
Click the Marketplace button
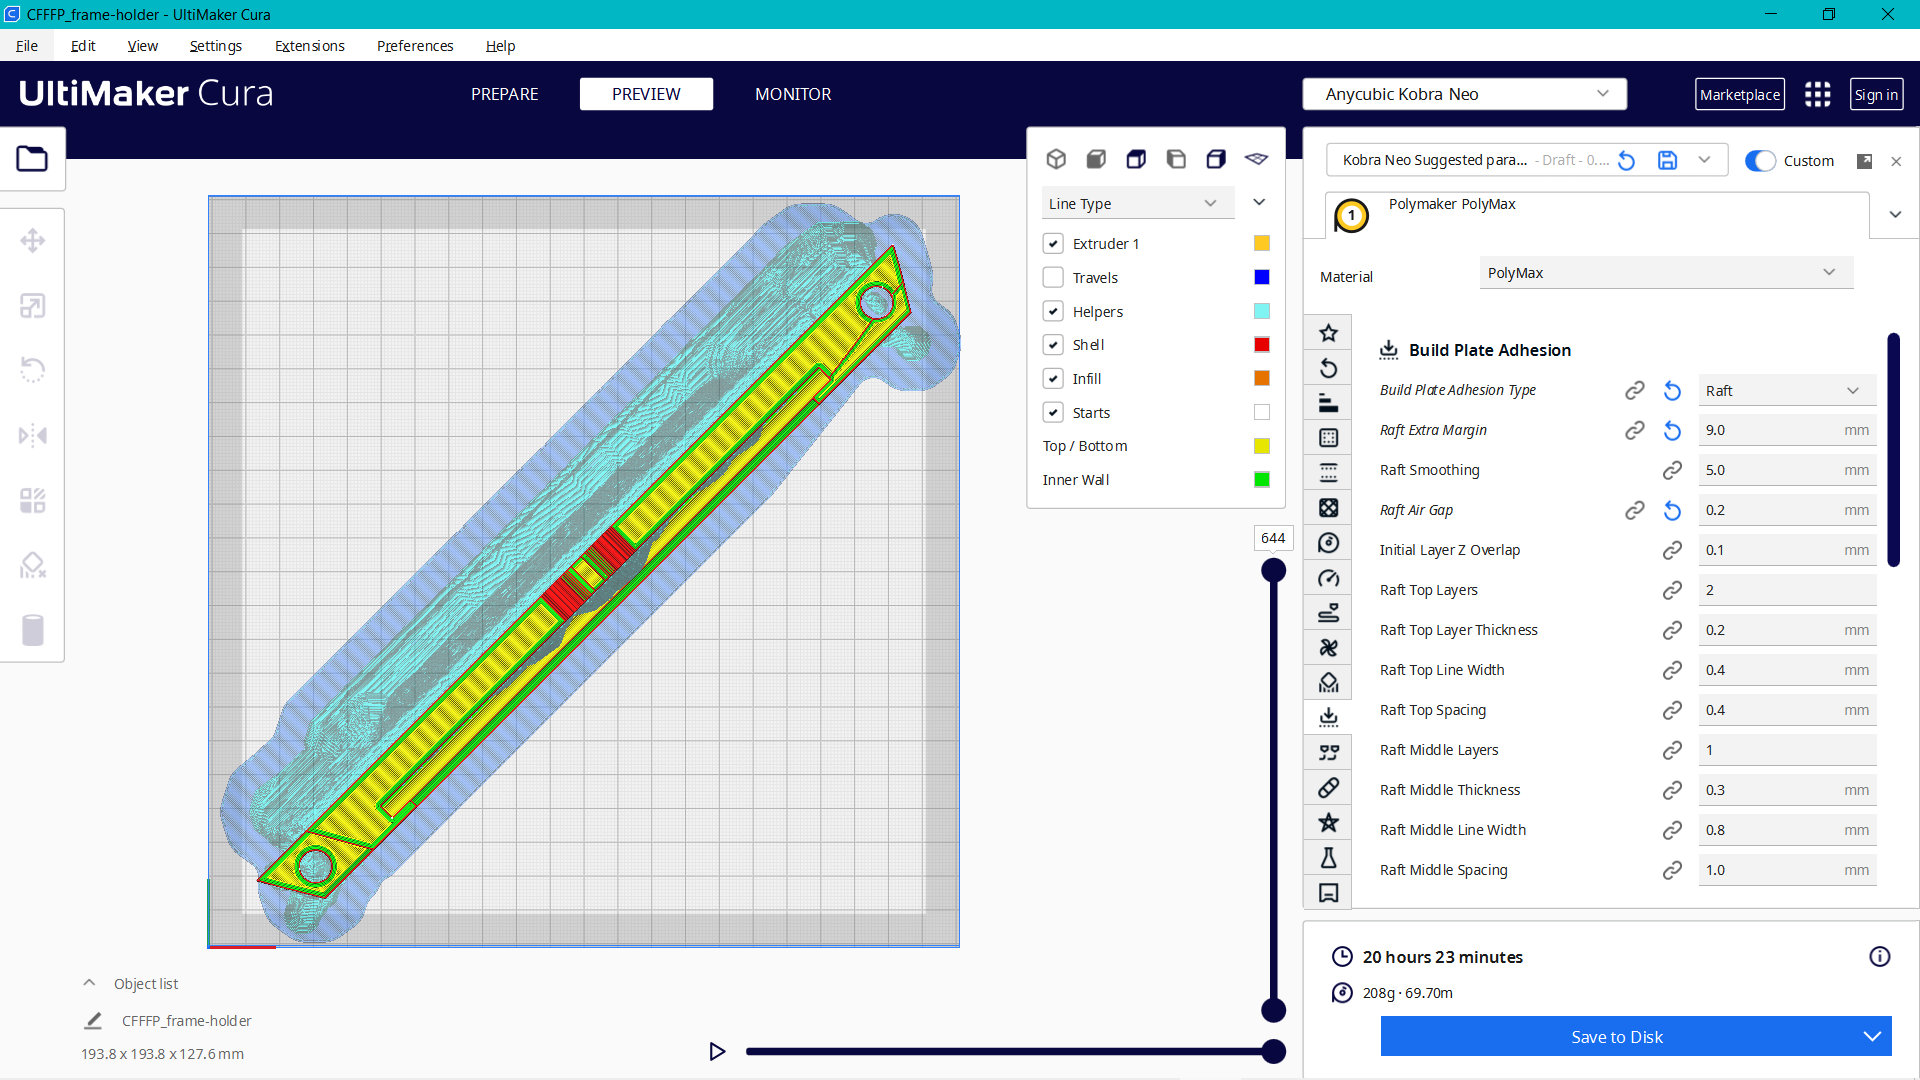coord(1740,94)
